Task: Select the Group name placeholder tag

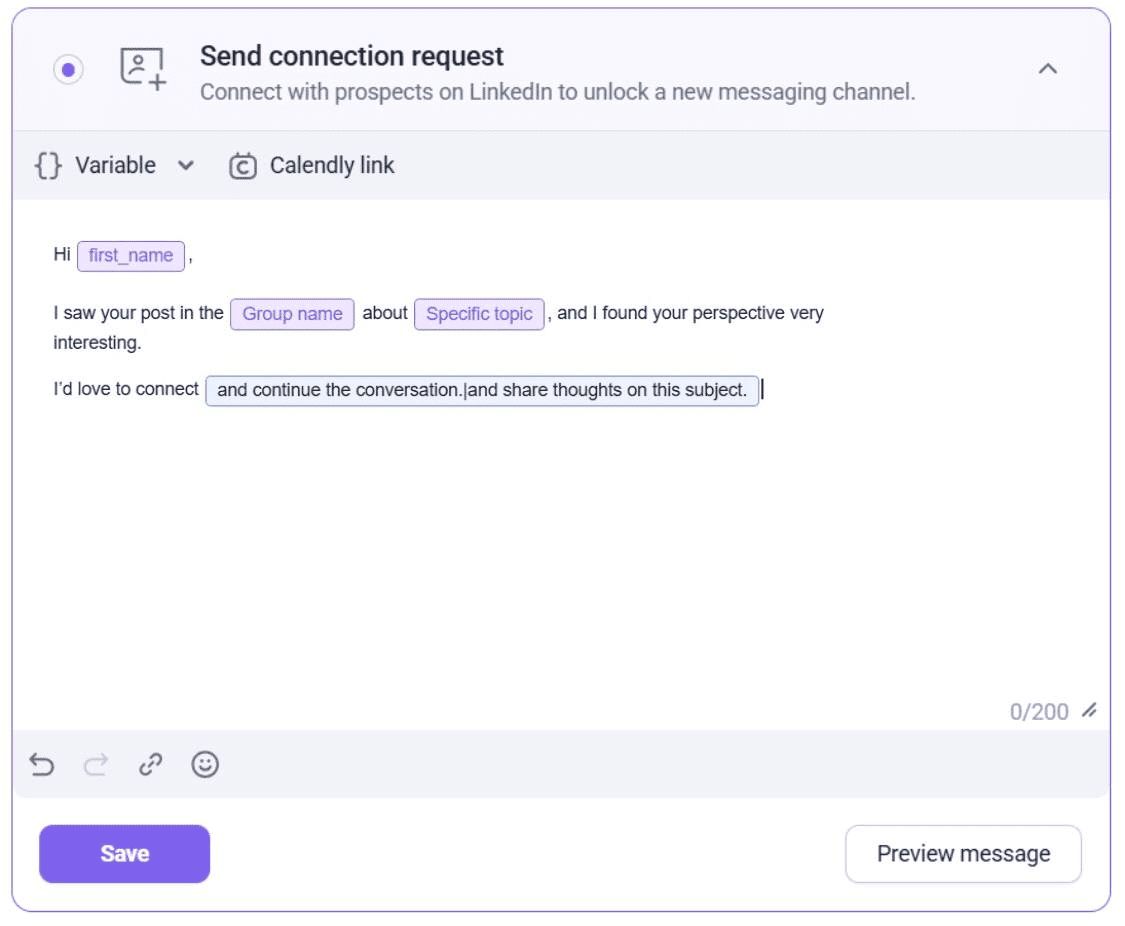Action: point(292,314)
